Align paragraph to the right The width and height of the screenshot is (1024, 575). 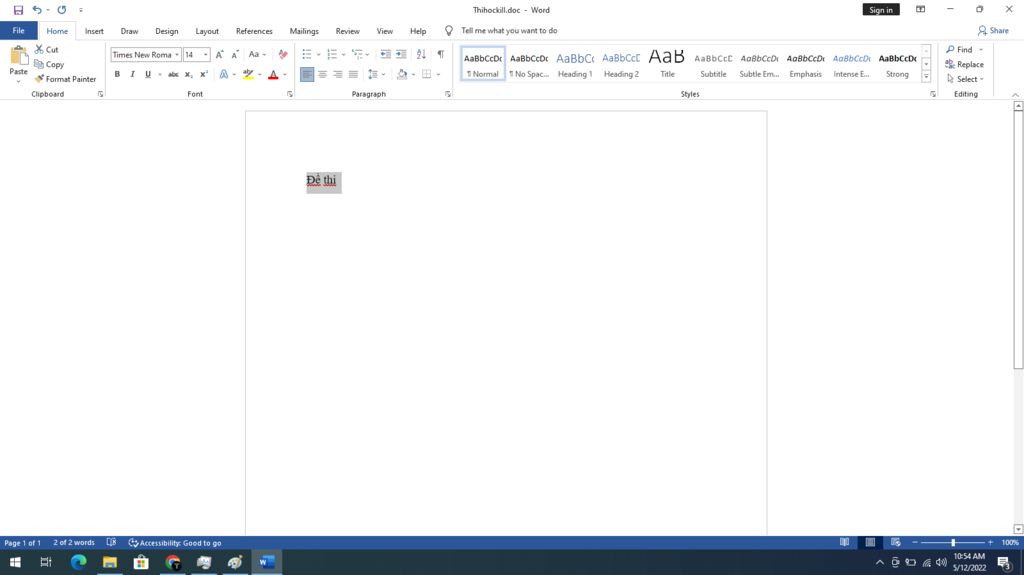coord(338,74)
